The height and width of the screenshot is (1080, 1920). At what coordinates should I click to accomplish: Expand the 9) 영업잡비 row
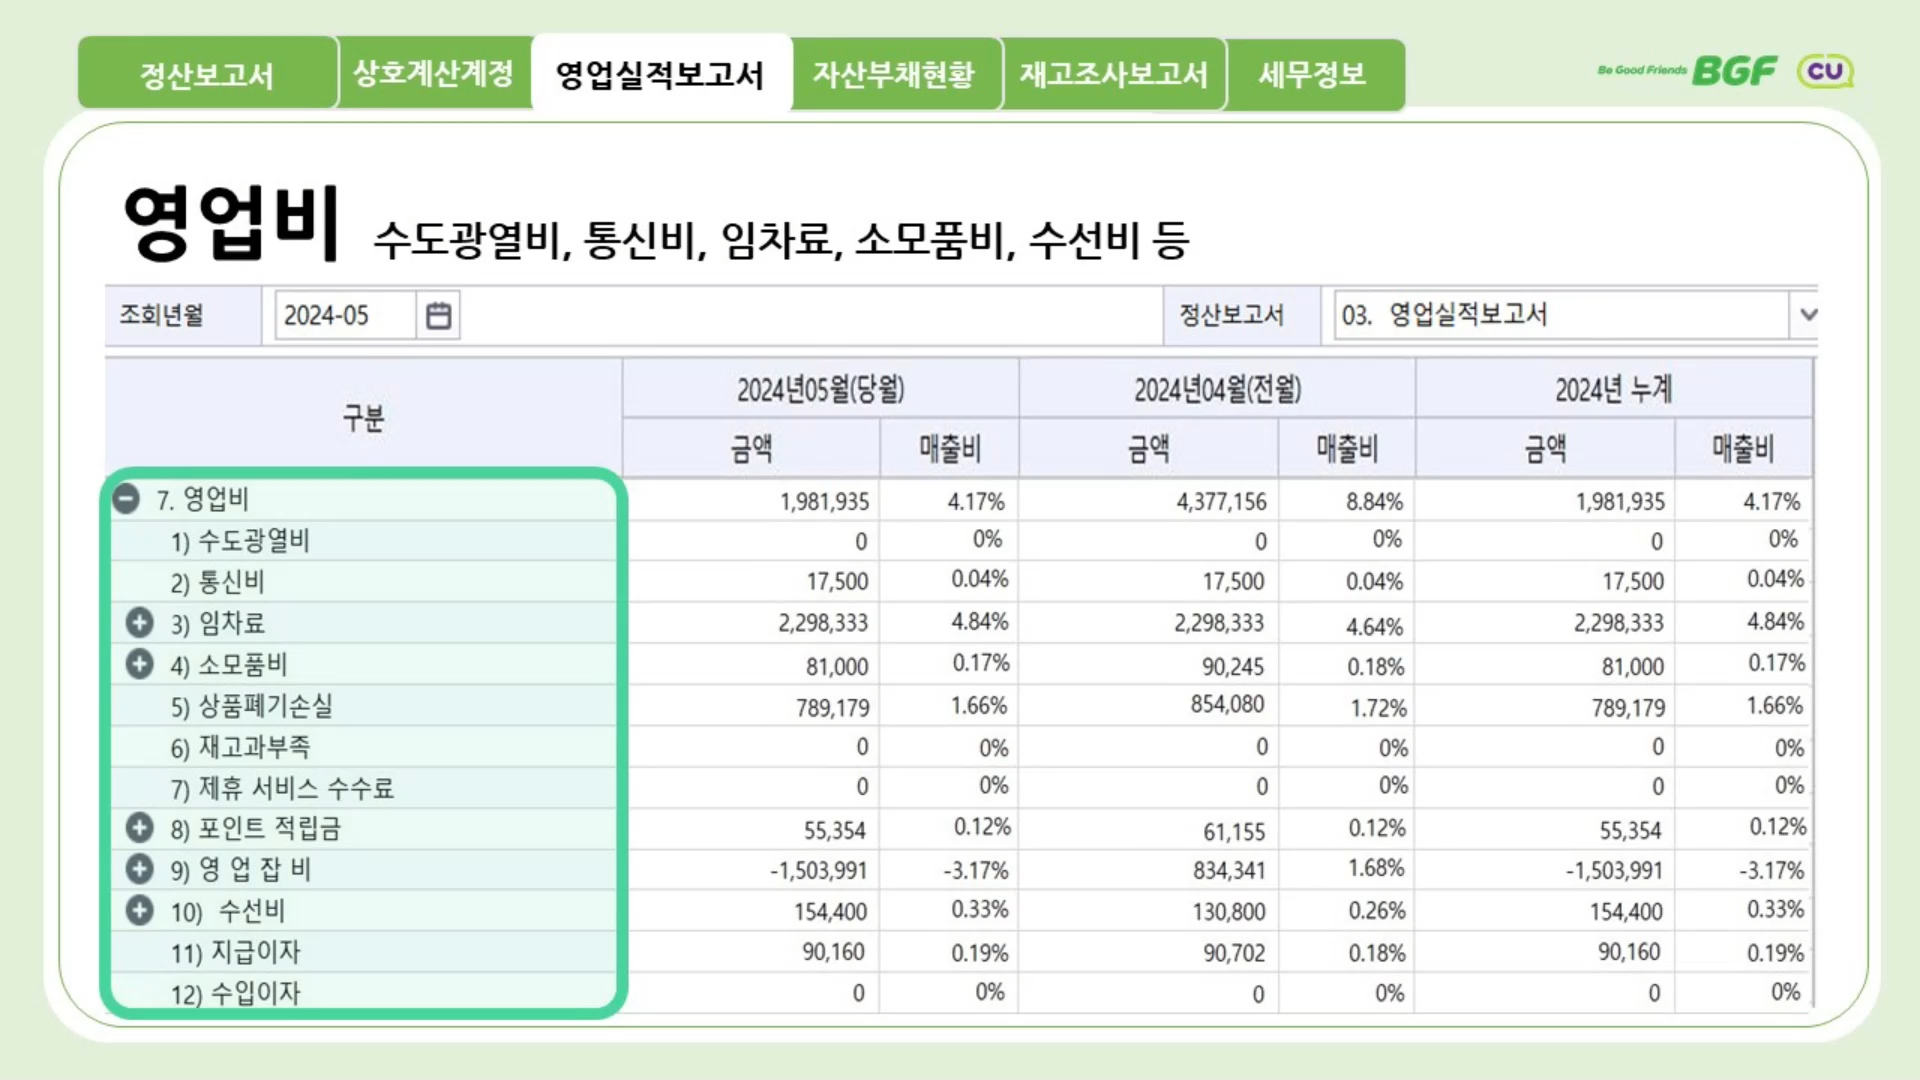tap(140, 869)
